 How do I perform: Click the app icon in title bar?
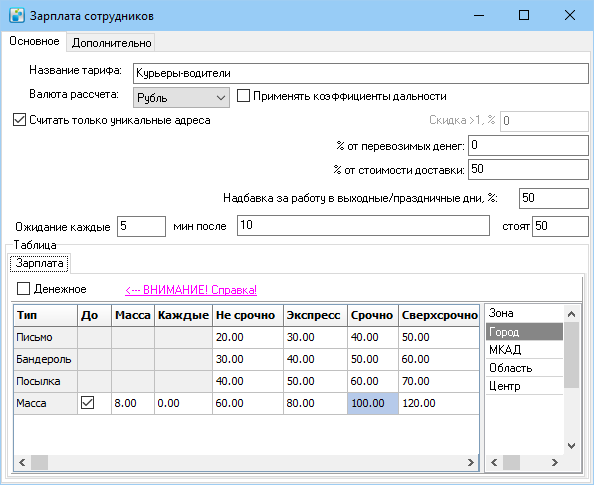pyautogui.click(x=17, y=16)
